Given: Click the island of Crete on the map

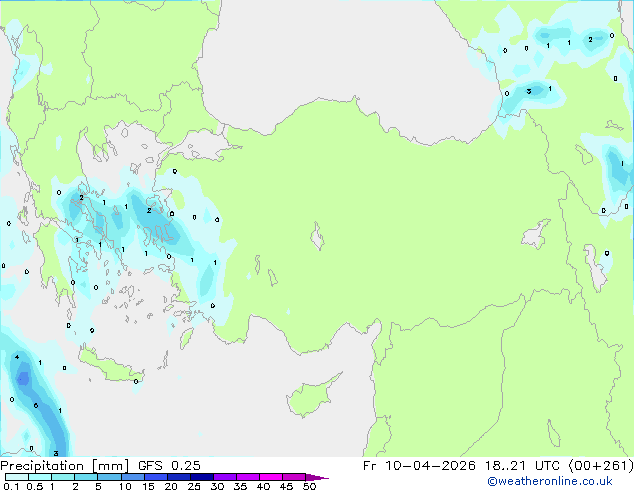Looking at the screenshot, I should click(x=111, y=367).
